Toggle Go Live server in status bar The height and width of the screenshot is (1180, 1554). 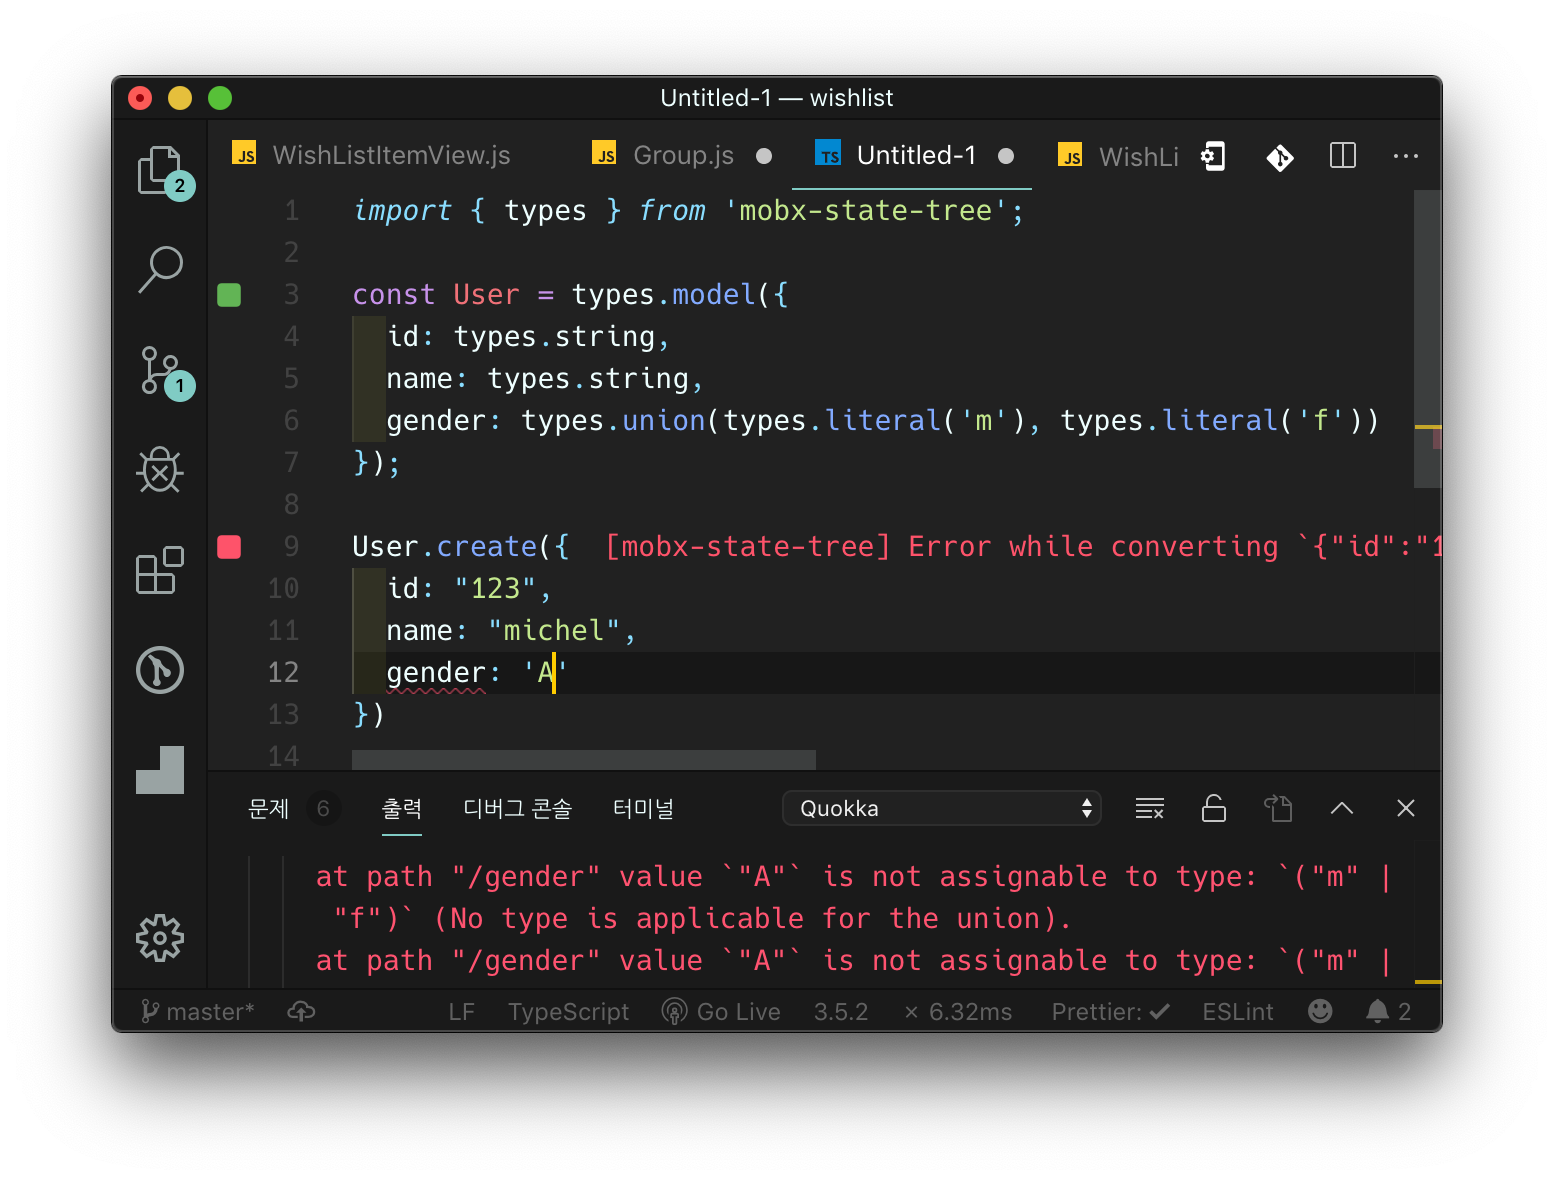721,1012
